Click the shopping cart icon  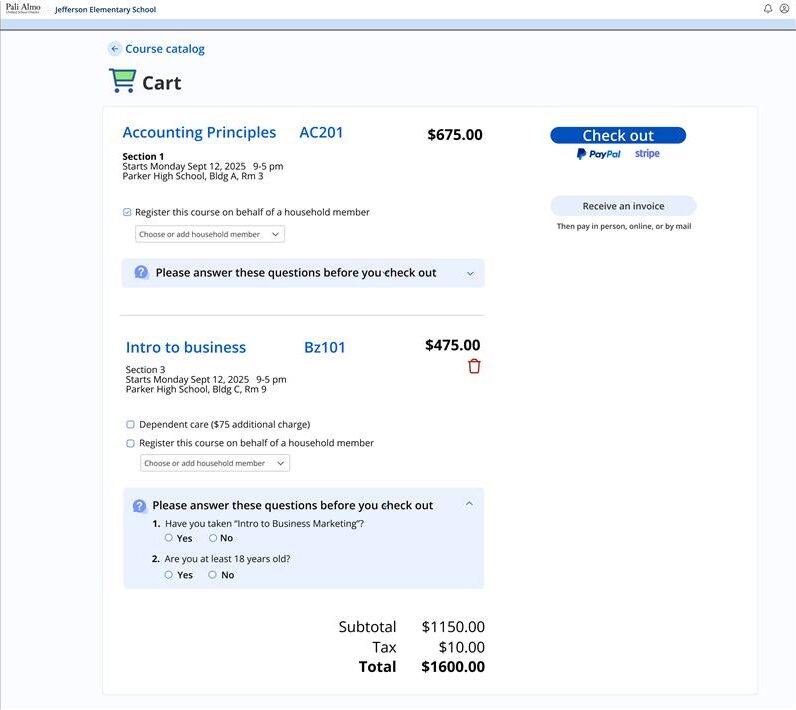[122, 81]
